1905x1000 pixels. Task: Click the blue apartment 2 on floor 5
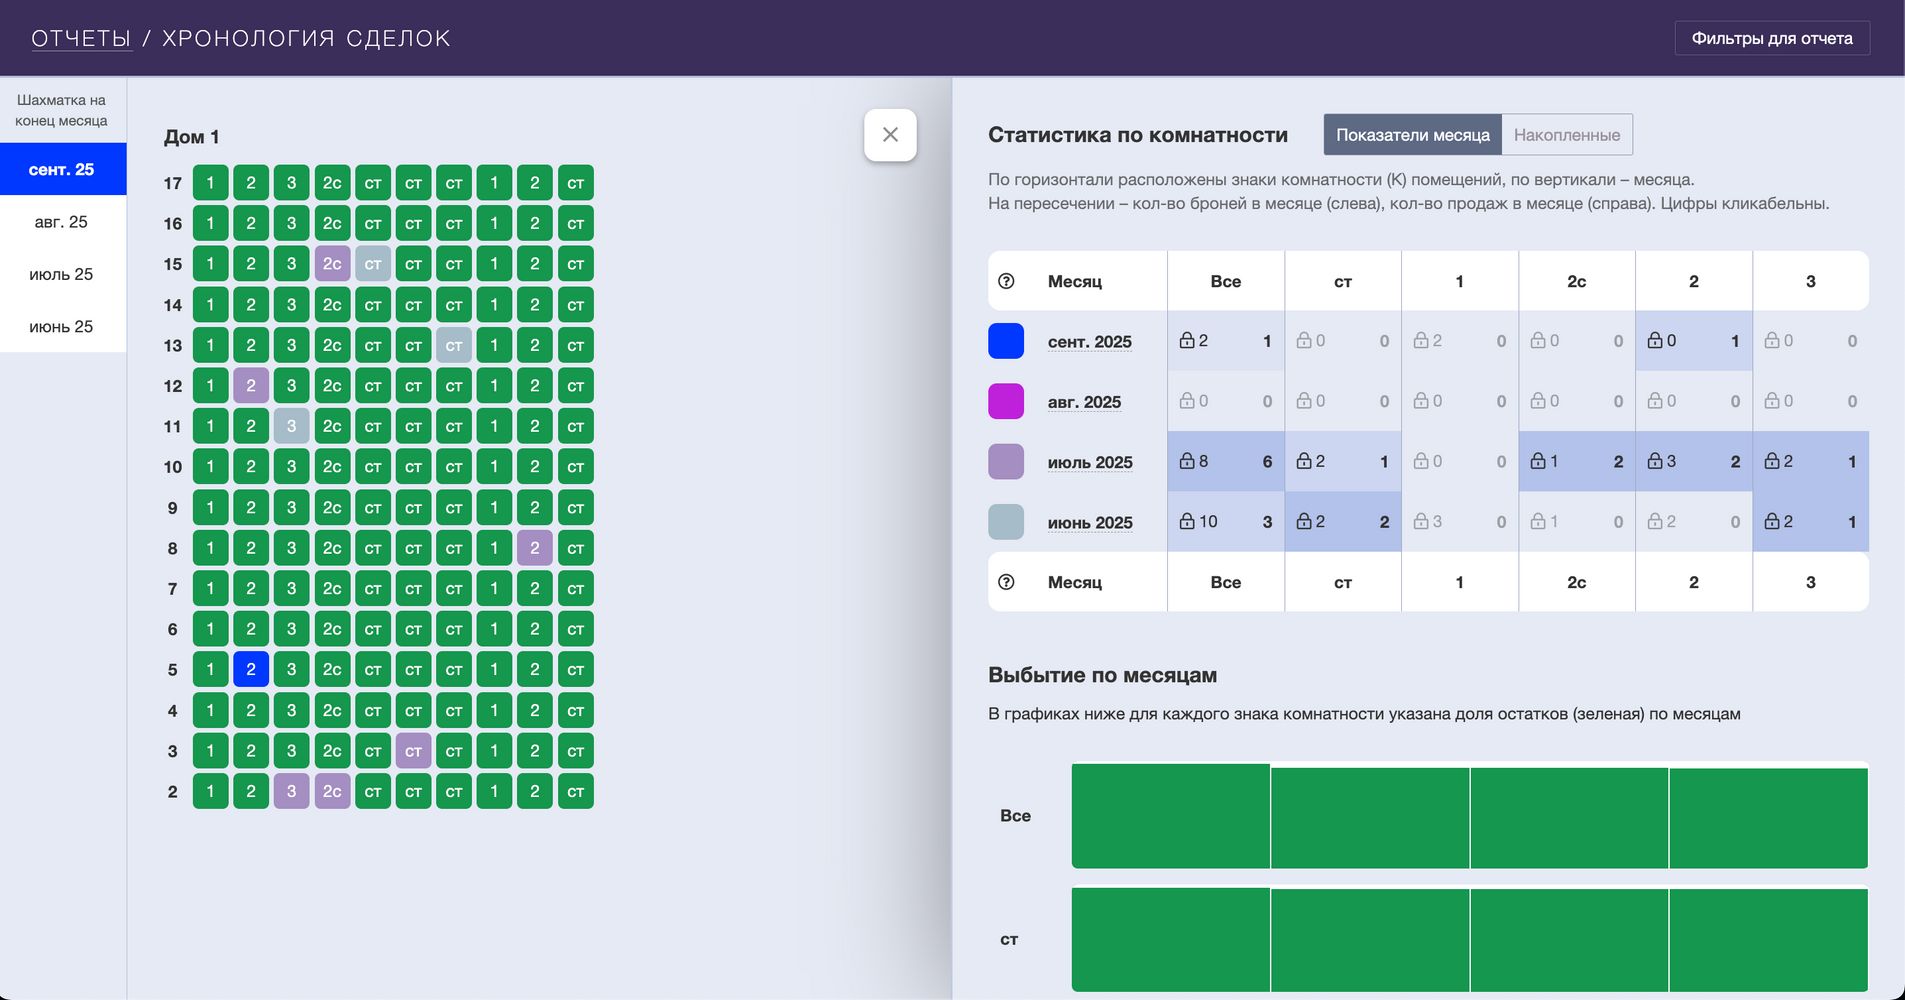tap(251, 669)
